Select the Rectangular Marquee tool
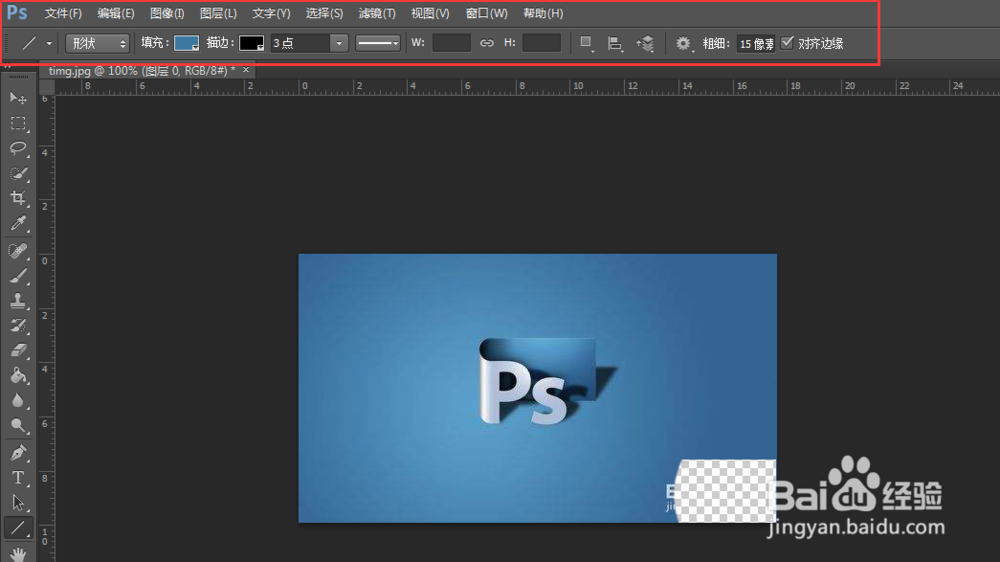Viewport: 1000px width, 562px height. click(x=18, y=122)
